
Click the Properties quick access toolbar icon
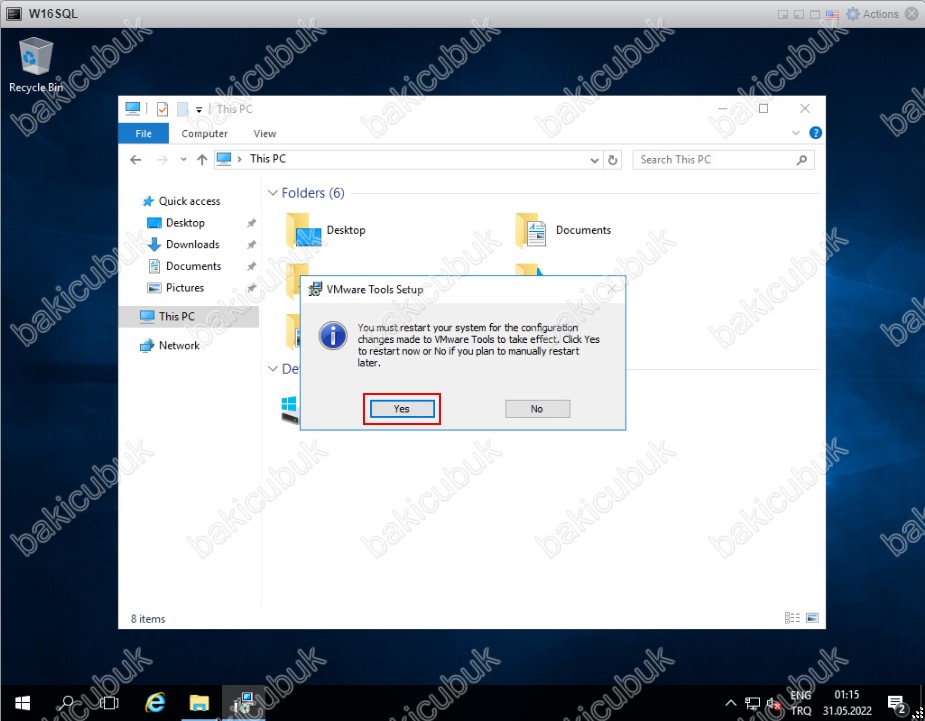pos(162,109)
